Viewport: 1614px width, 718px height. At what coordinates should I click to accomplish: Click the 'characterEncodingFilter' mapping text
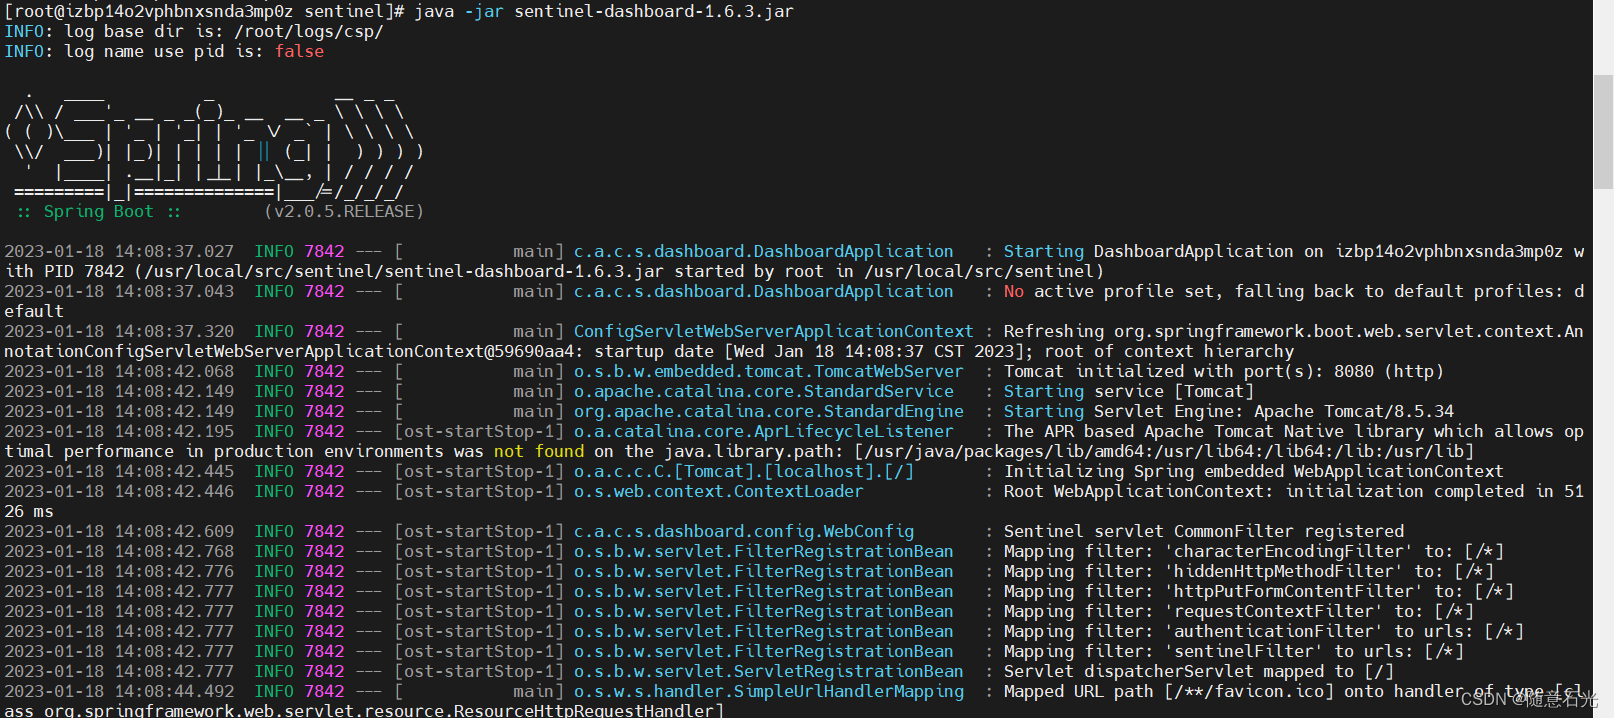coord(1289,551)
